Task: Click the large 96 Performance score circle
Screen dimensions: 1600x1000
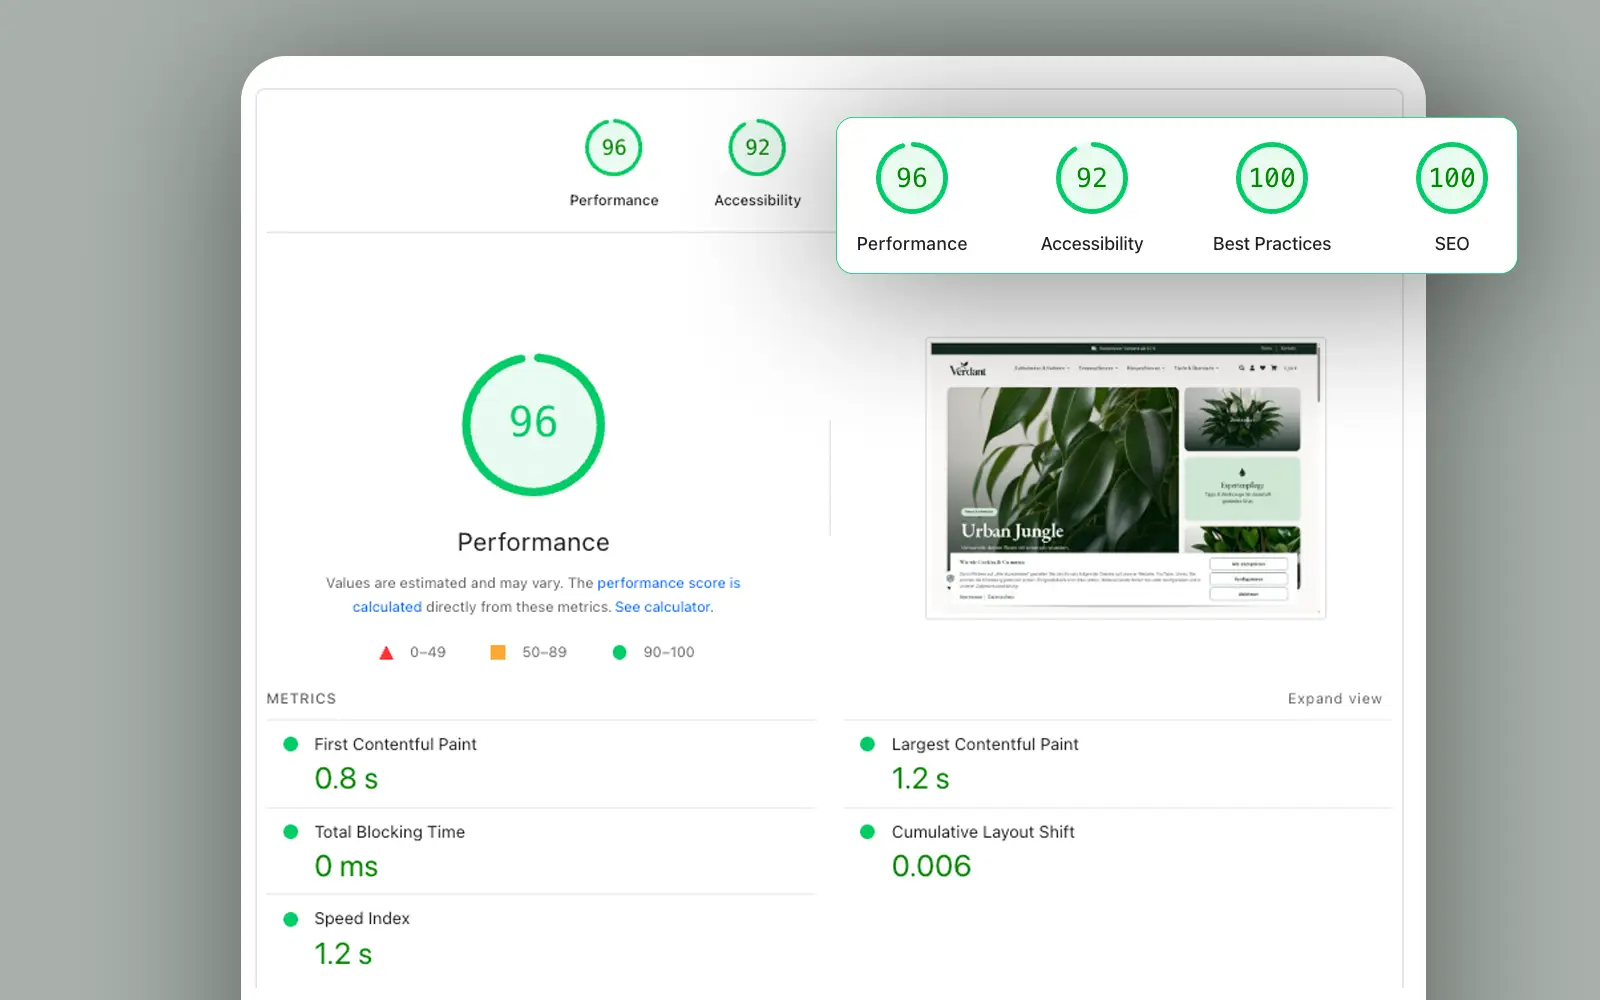Action: coord(533,424)
